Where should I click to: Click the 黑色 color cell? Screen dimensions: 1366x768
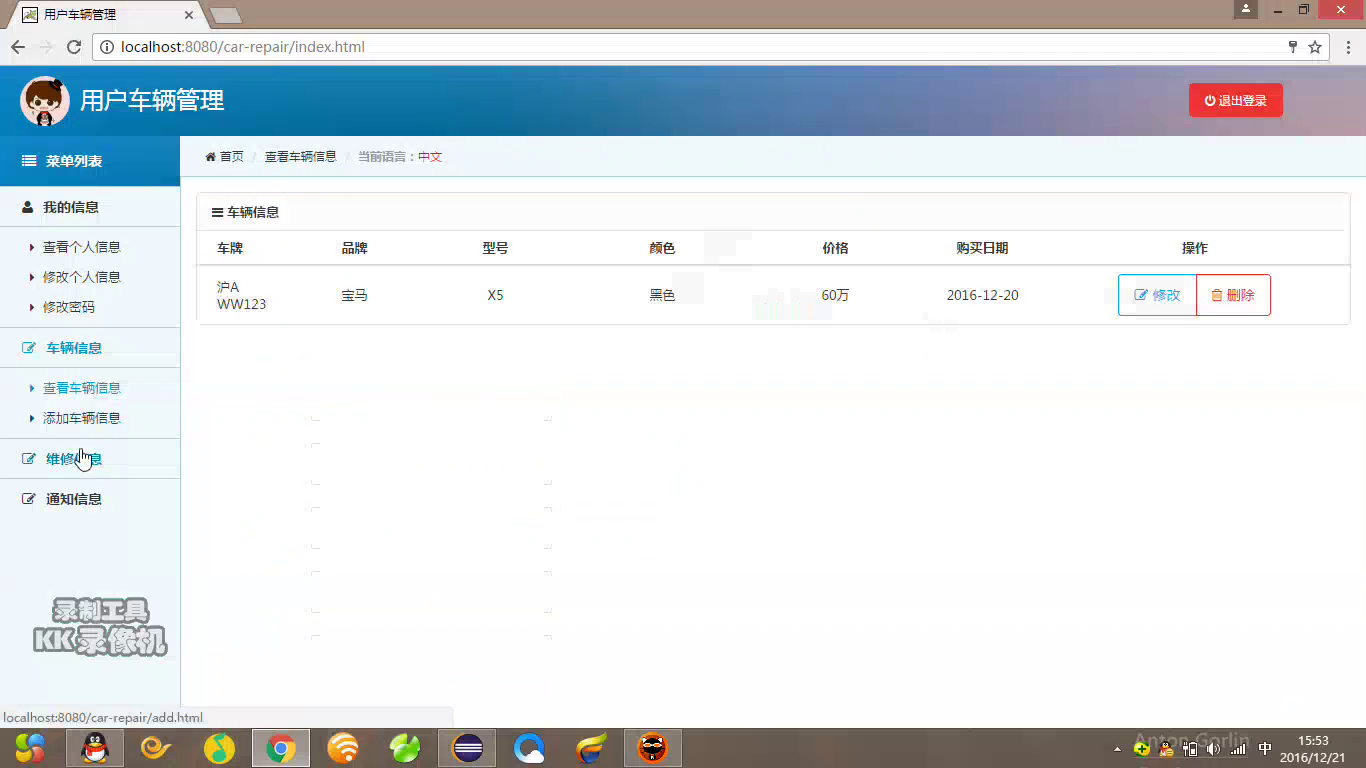pos(662,295)
